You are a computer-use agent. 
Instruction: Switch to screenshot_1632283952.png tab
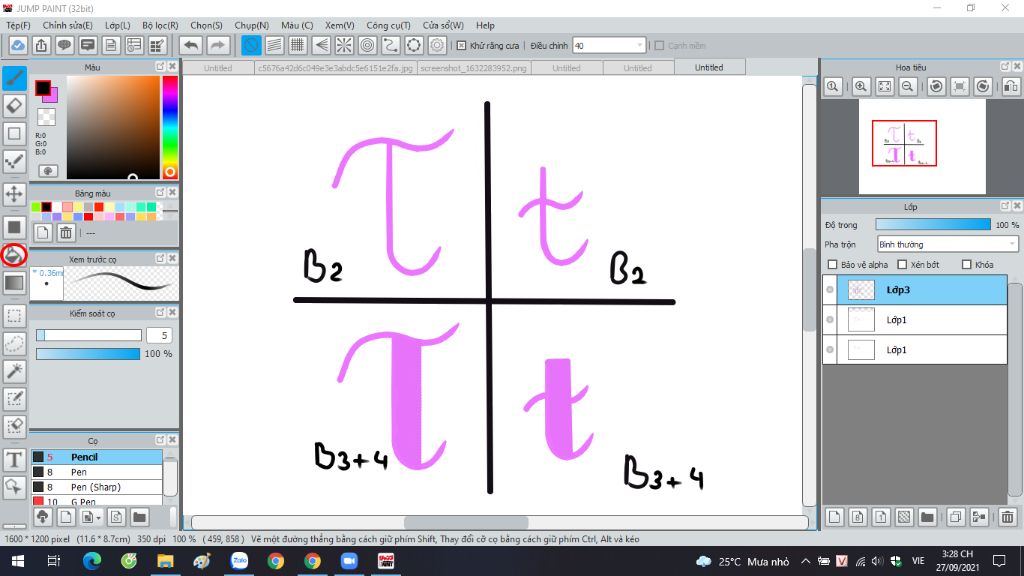point(473,68)
